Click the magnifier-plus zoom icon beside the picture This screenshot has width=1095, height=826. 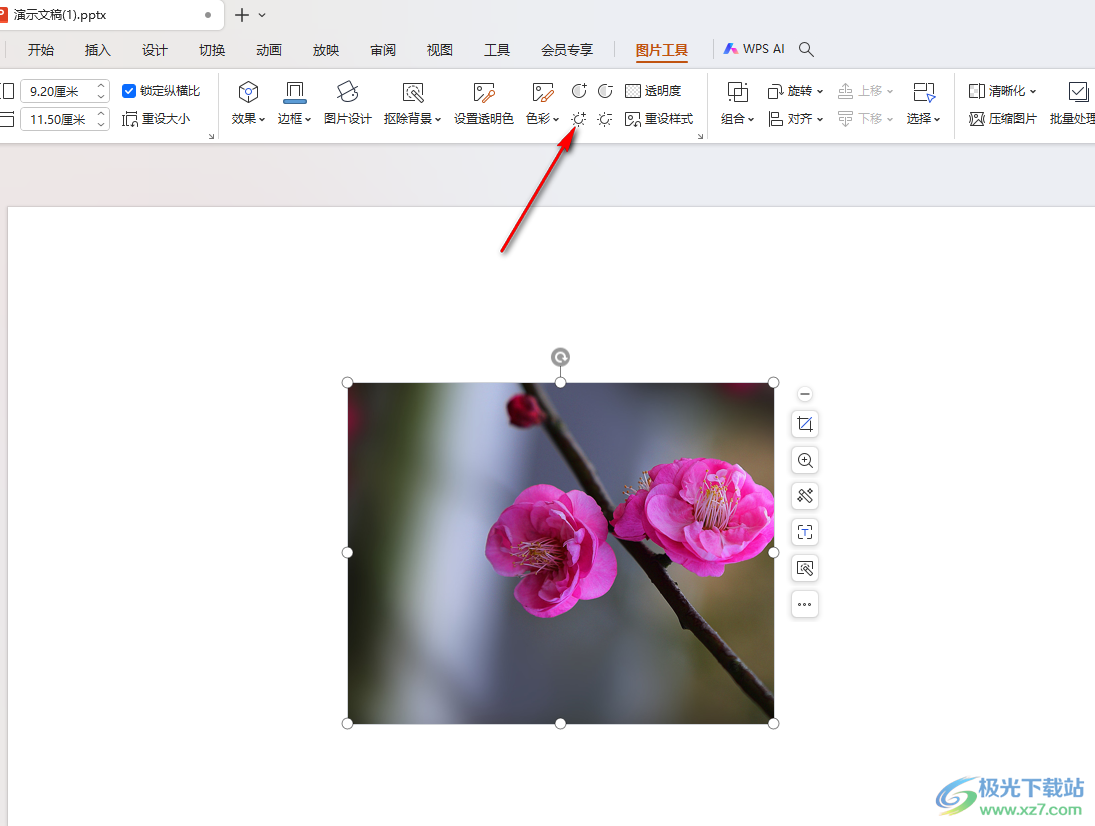pos(804,460)
